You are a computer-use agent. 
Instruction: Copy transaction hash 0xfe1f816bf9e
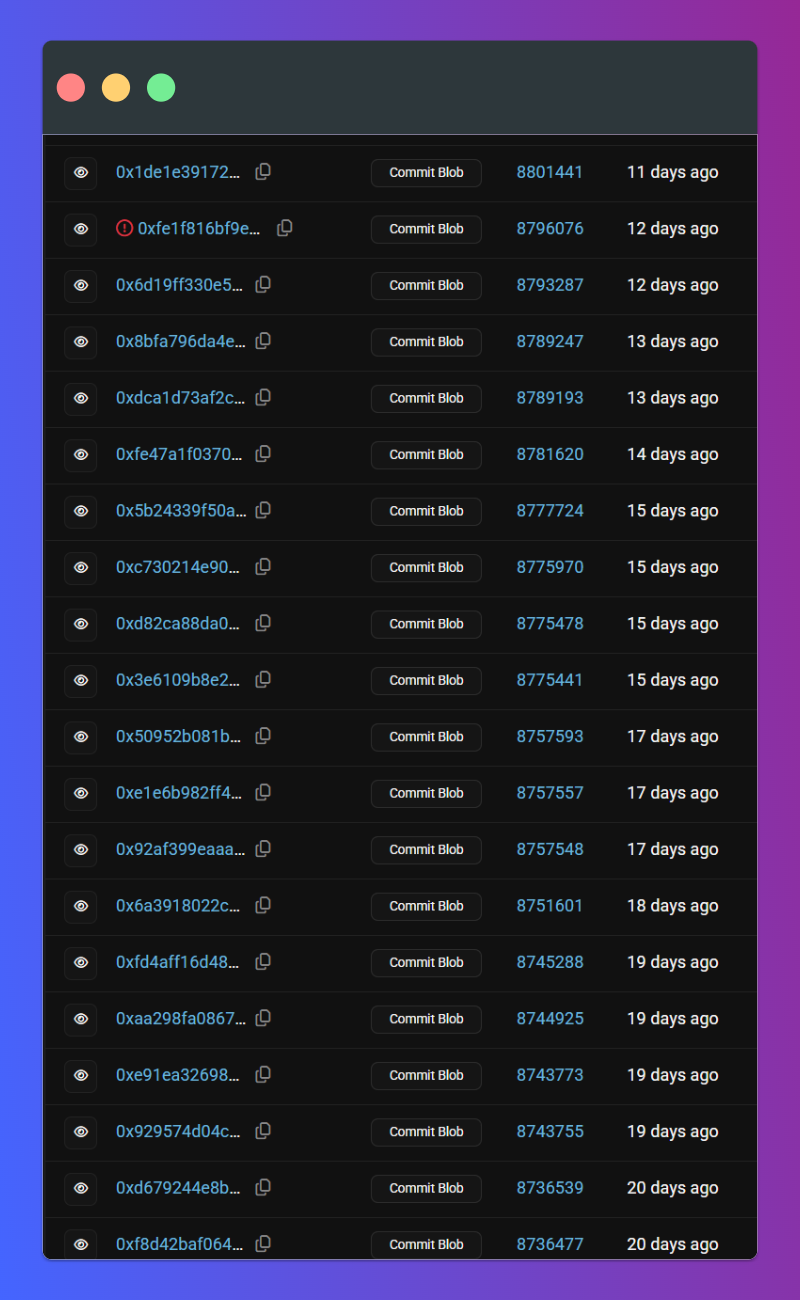click(x=284, y=228)
